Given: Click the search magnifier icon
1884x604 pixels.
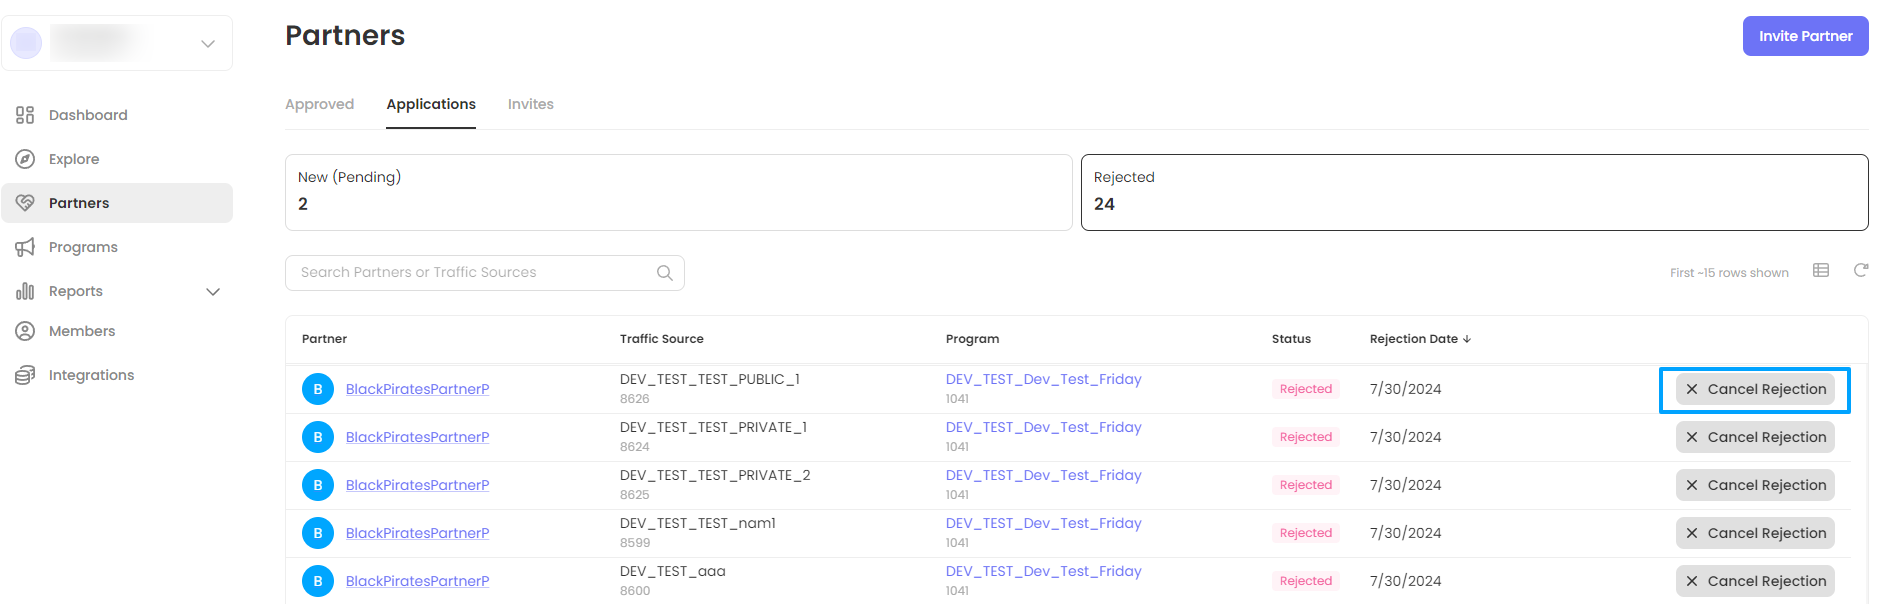Looking at the screenshot, I should (x=664, y=273).
